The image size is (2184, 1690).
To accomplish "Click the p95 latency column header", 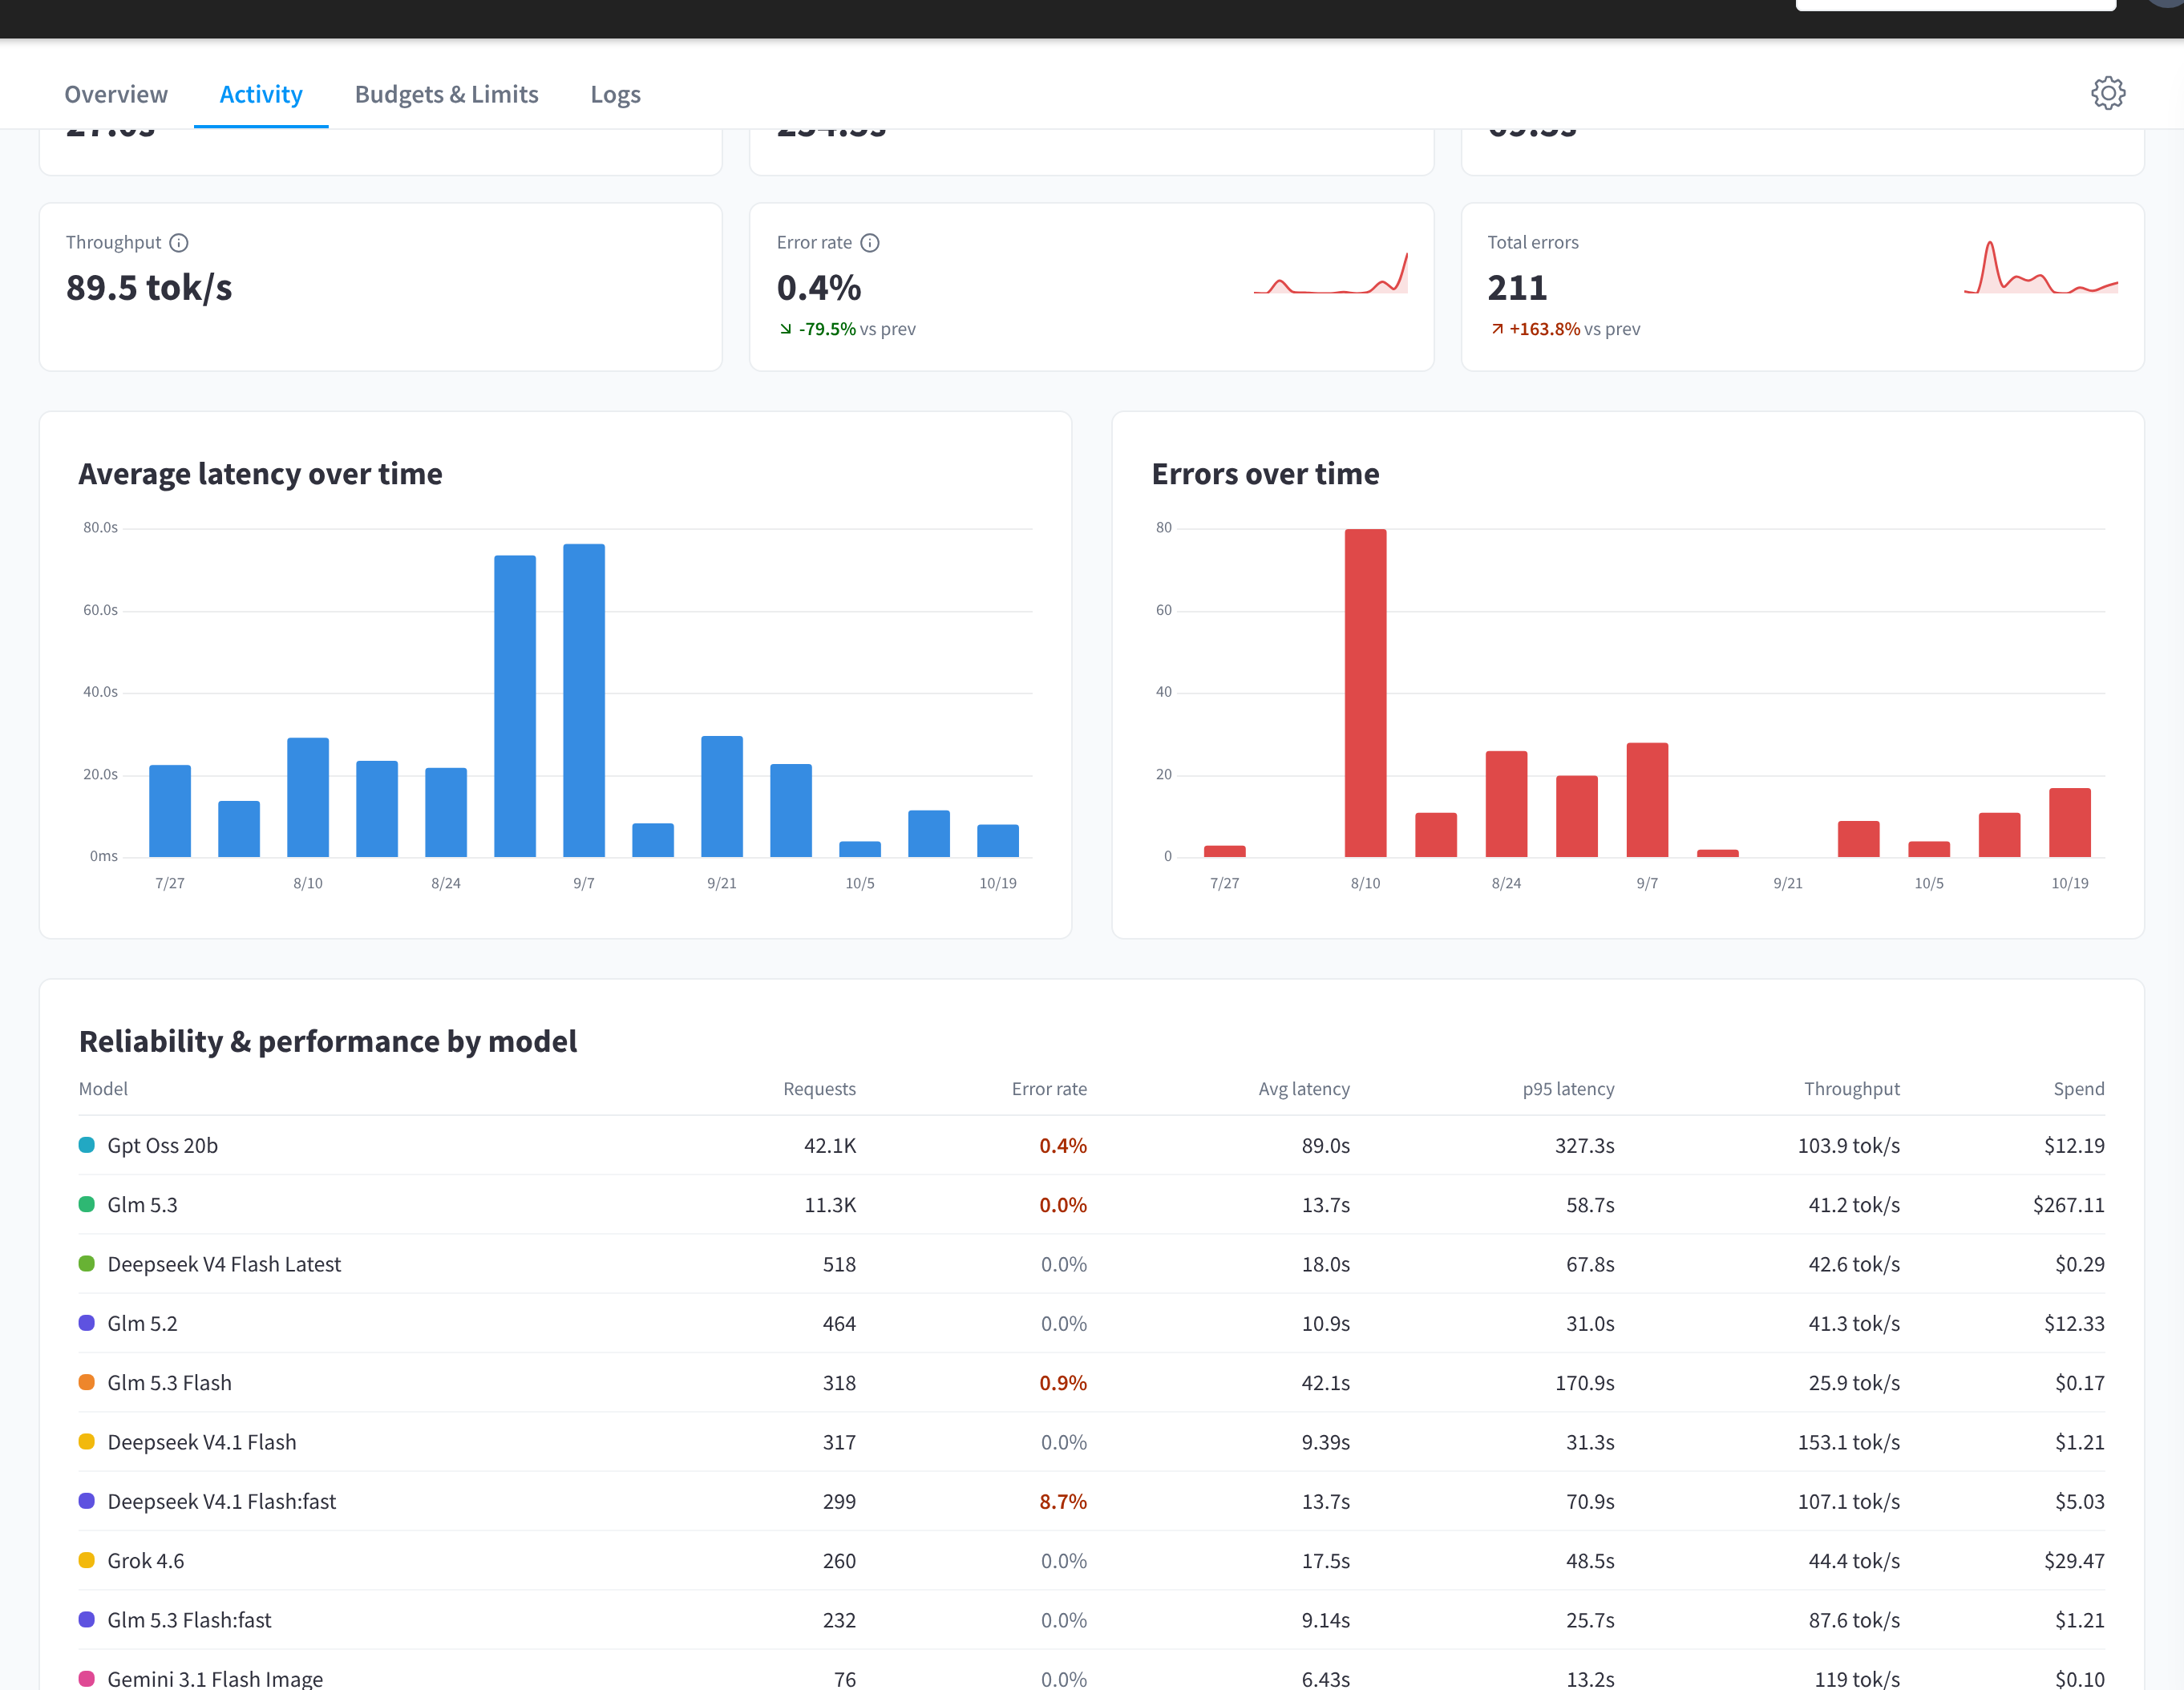I will coord(1568,1089).
